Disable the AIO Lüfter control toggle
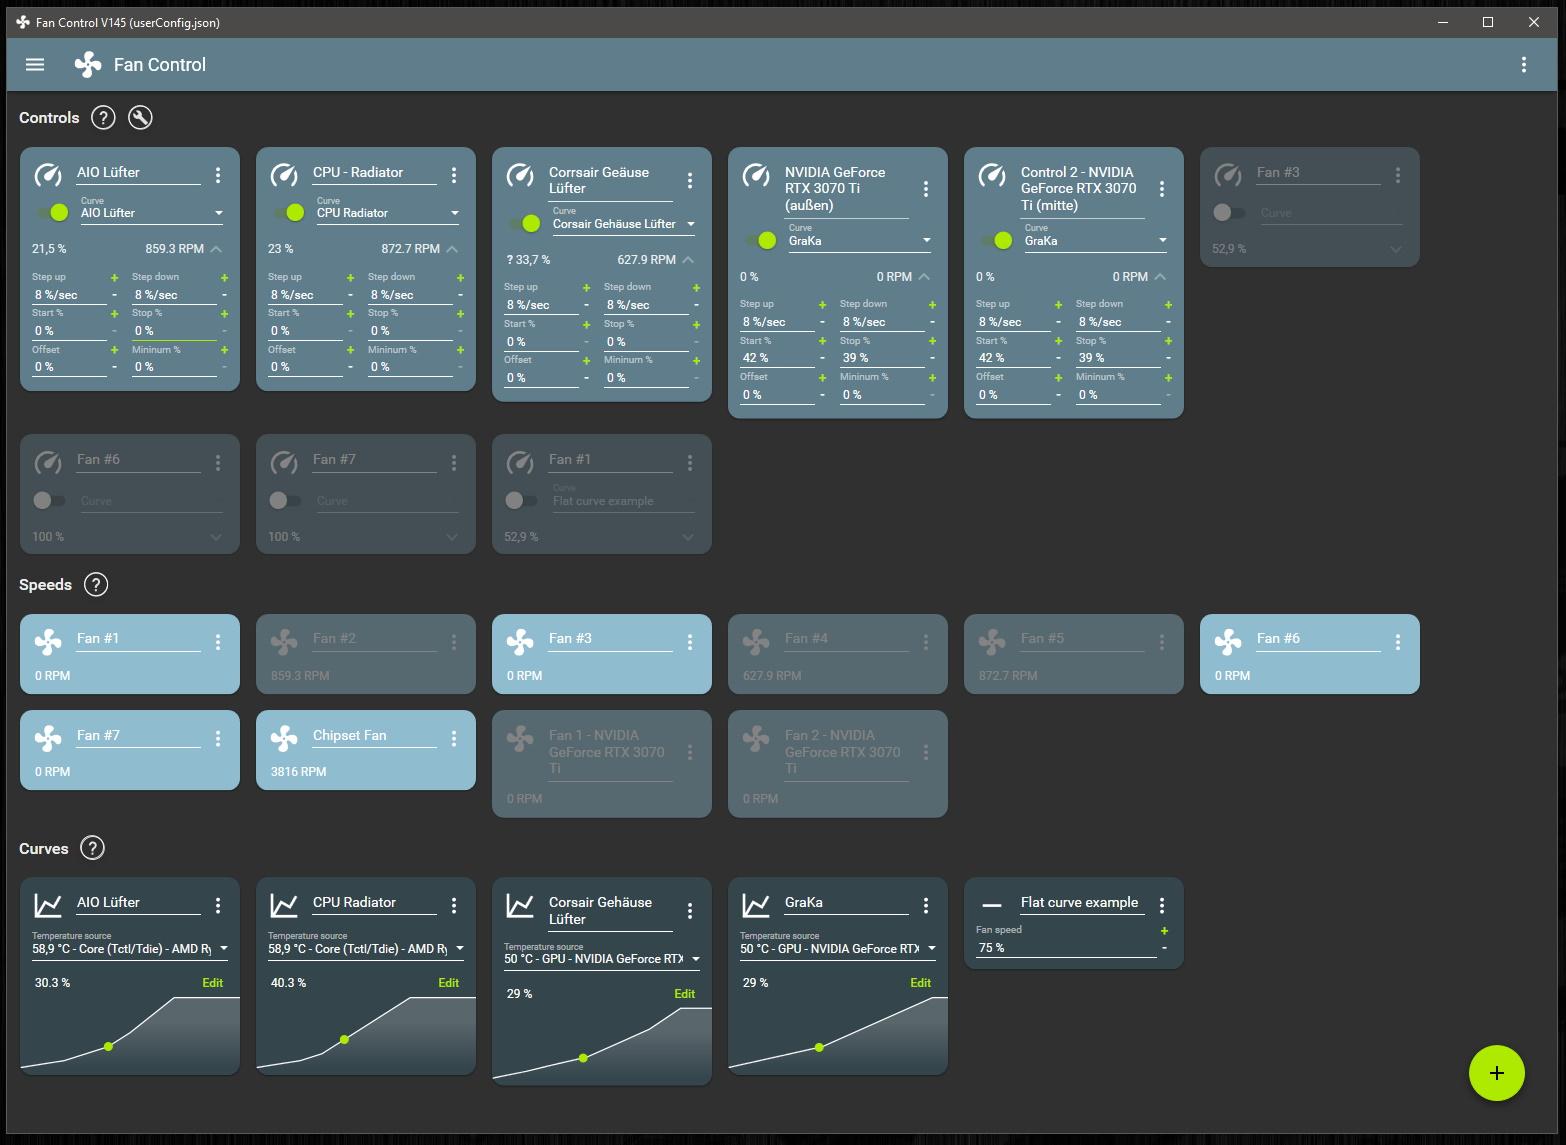This screenshot has width=1566, height=1145. pos(53,212)
